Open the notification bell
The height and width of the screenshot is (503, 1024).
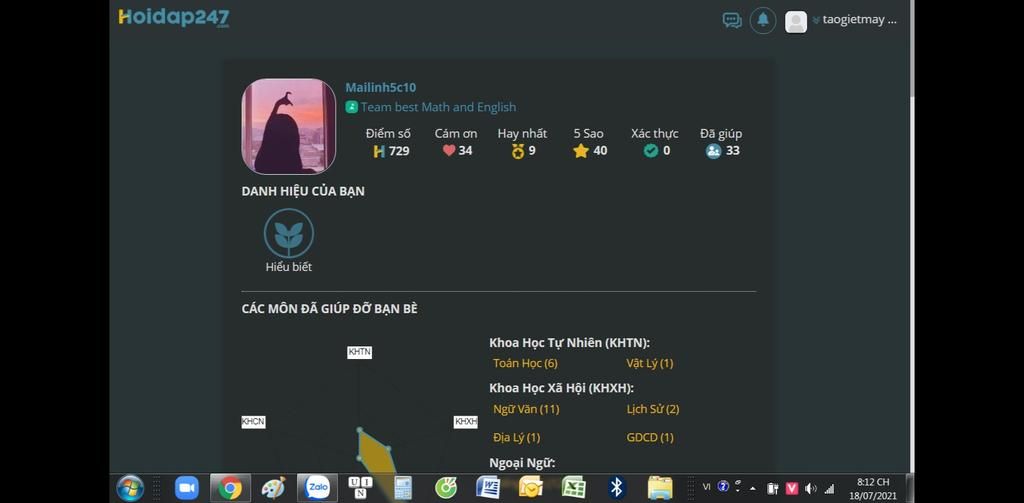[x=763, y=20]
